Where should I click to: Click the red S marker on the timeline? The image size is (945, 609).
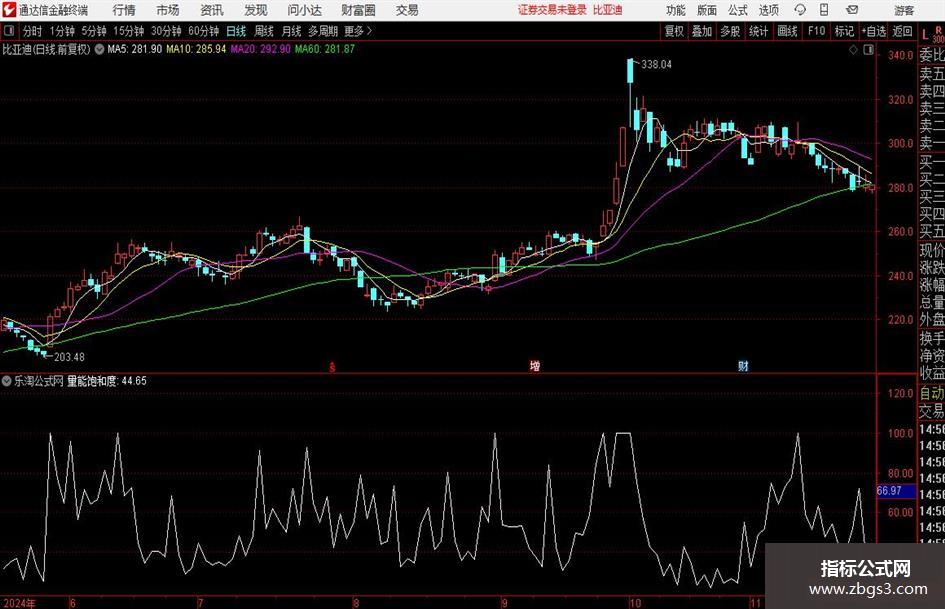331,367
